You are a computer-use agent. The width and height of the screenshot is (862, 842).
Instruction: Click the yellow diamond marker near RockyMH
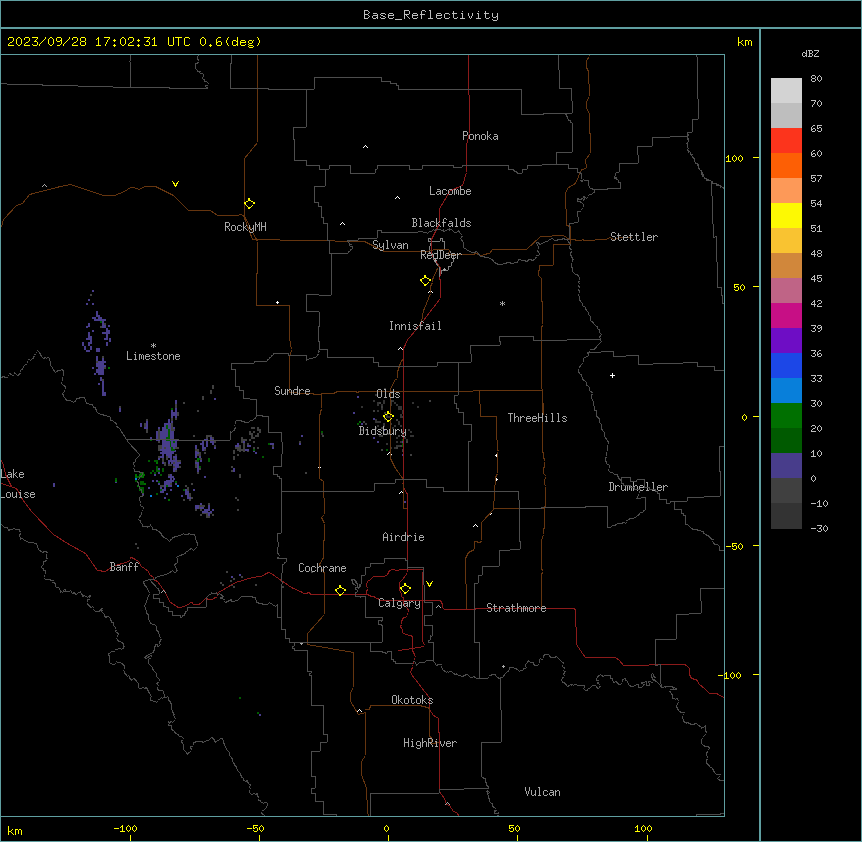pos(250,204)
